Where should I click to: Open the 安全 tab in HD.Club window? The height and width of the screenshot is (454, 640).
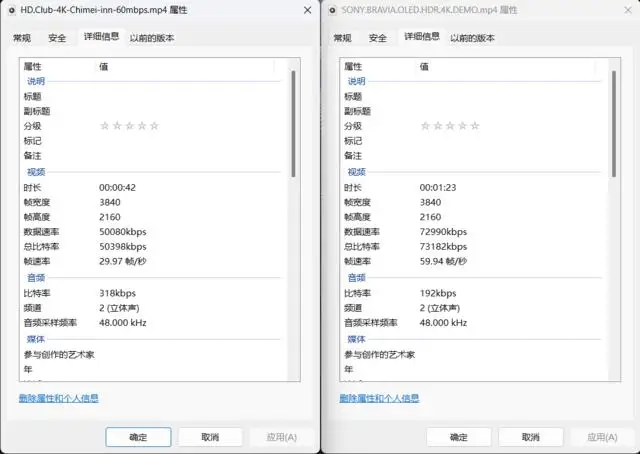57,38
